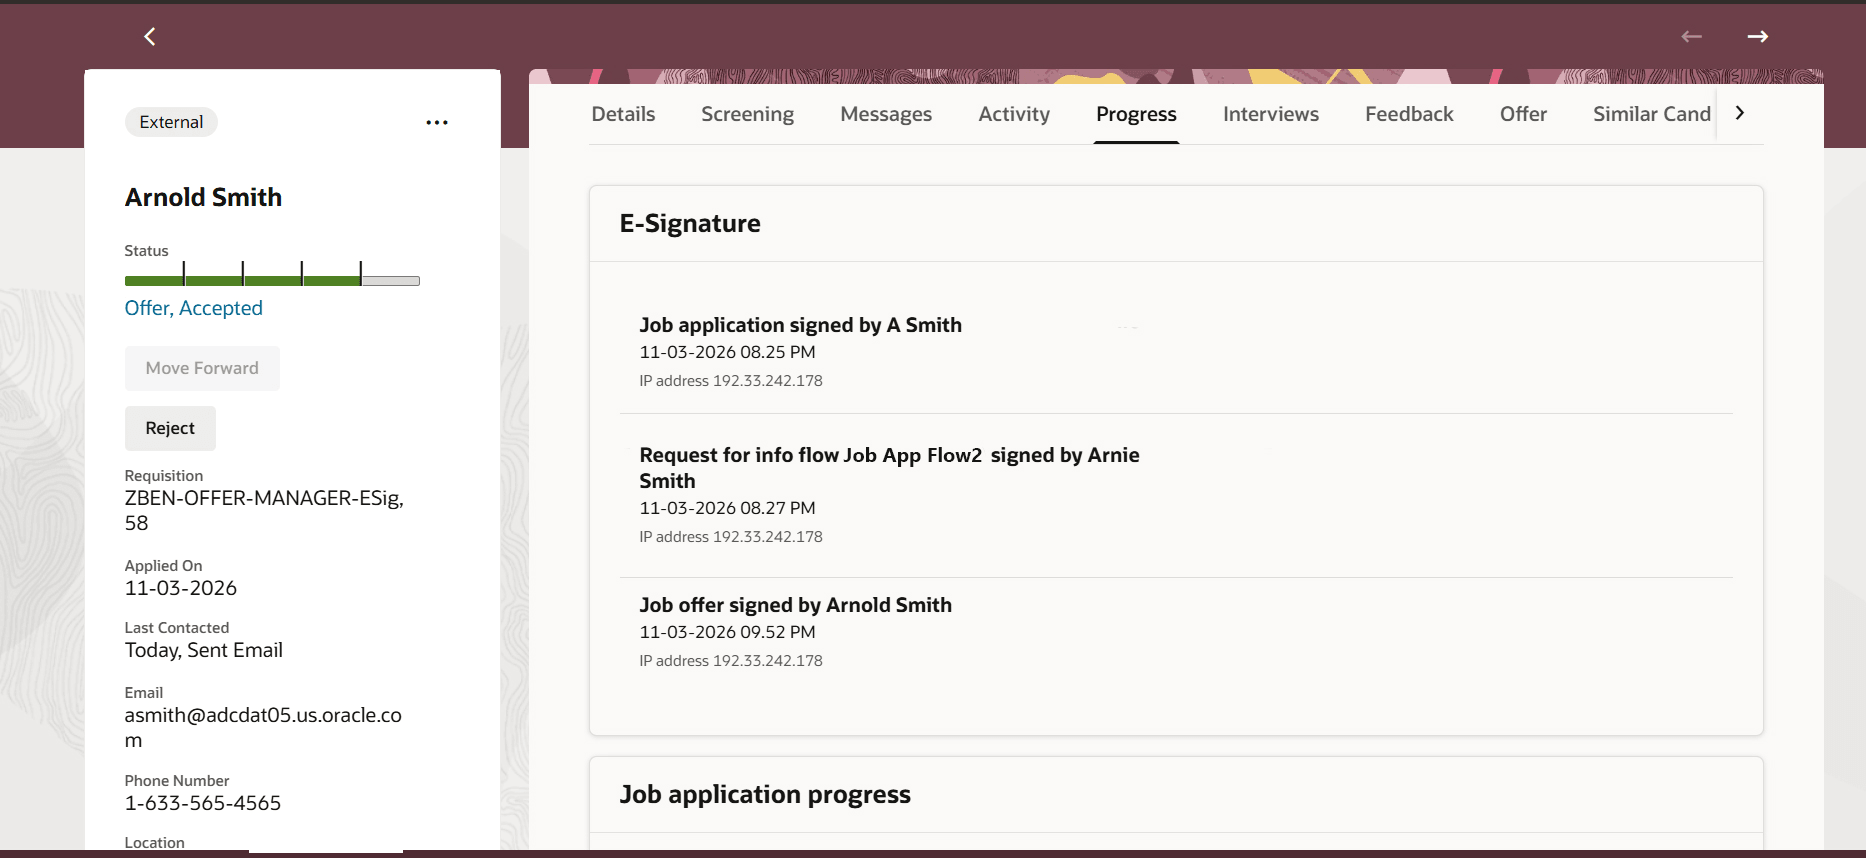
Task: Select 'Today, Sent Email' last contacted text
Action: [x=203, y=650]
